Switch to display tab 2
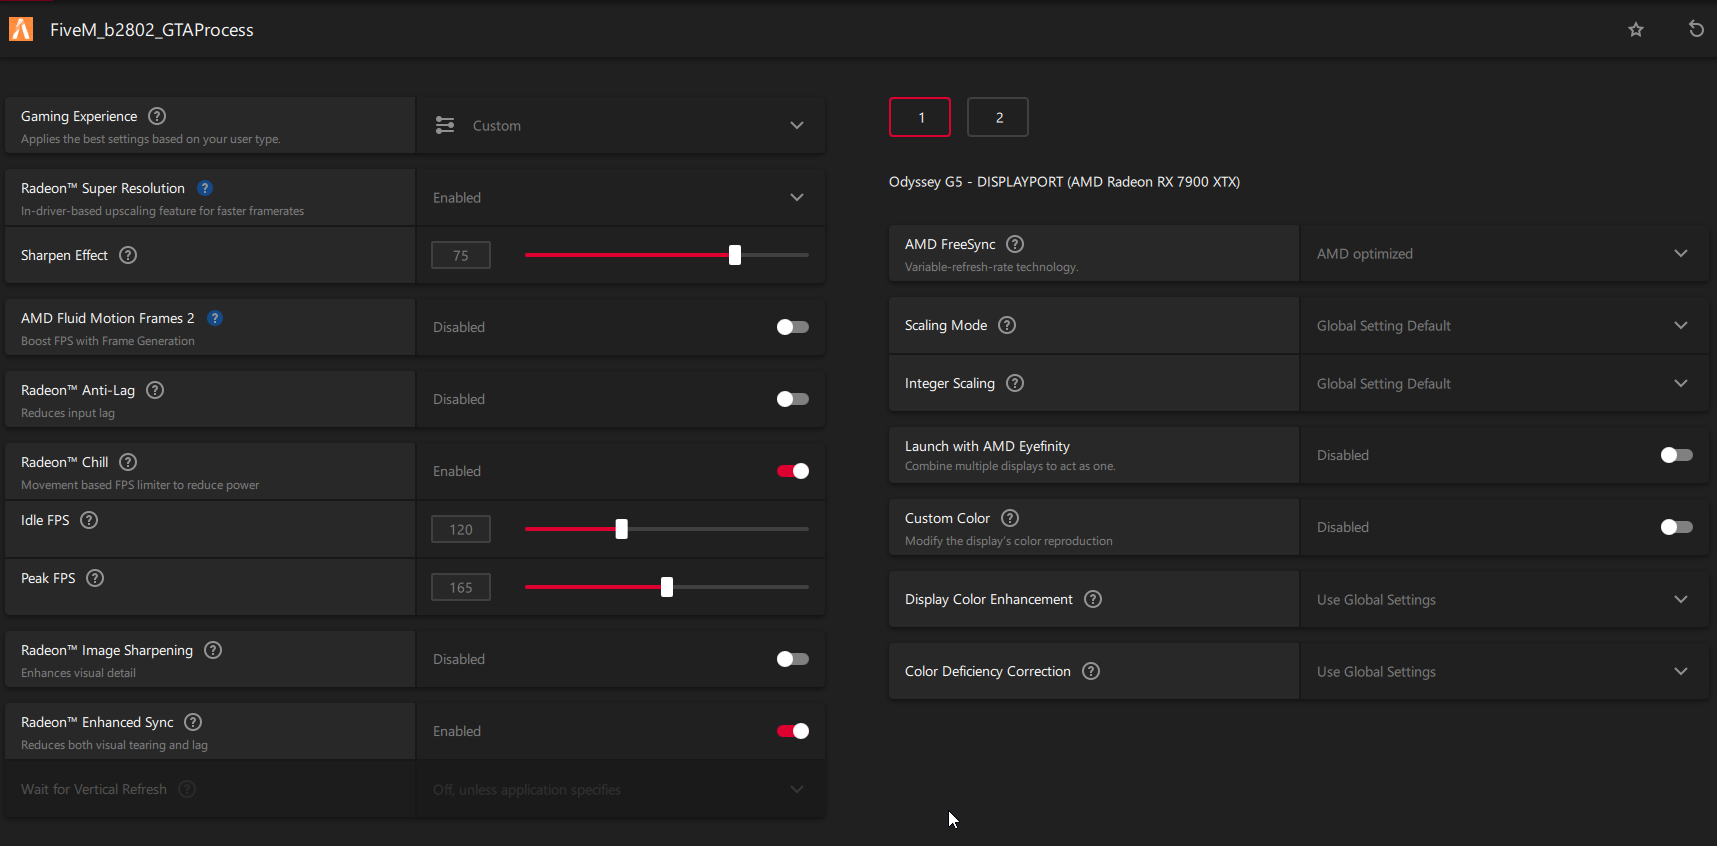This screenshot has height=846, width=1717. tap(998, 117)
